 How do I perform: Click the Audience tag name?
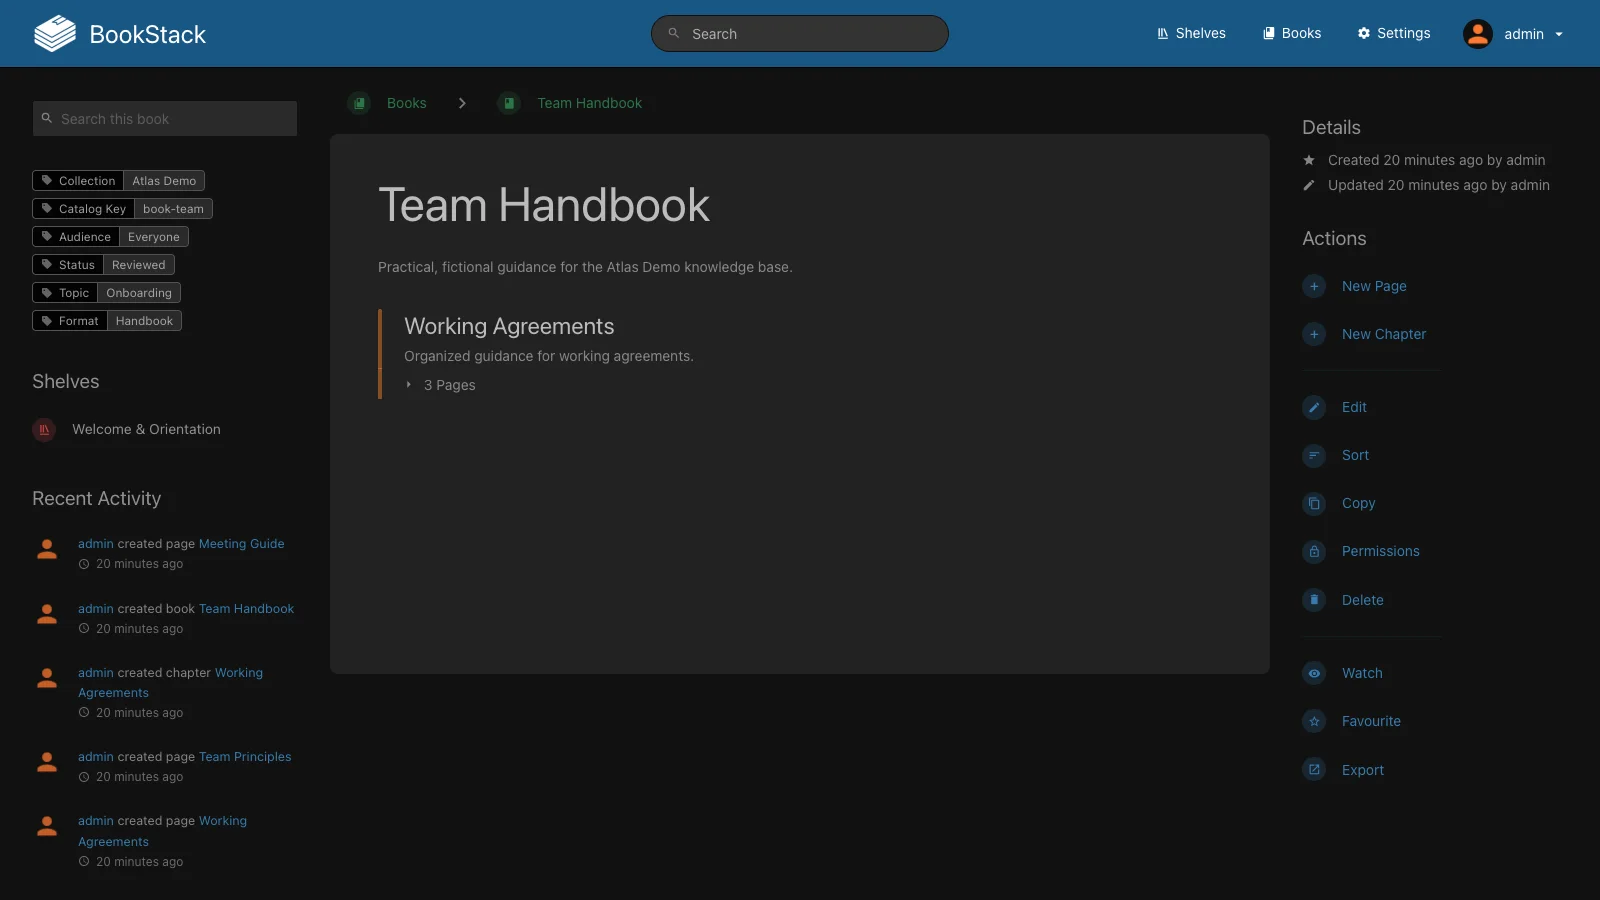coord(76,237)
